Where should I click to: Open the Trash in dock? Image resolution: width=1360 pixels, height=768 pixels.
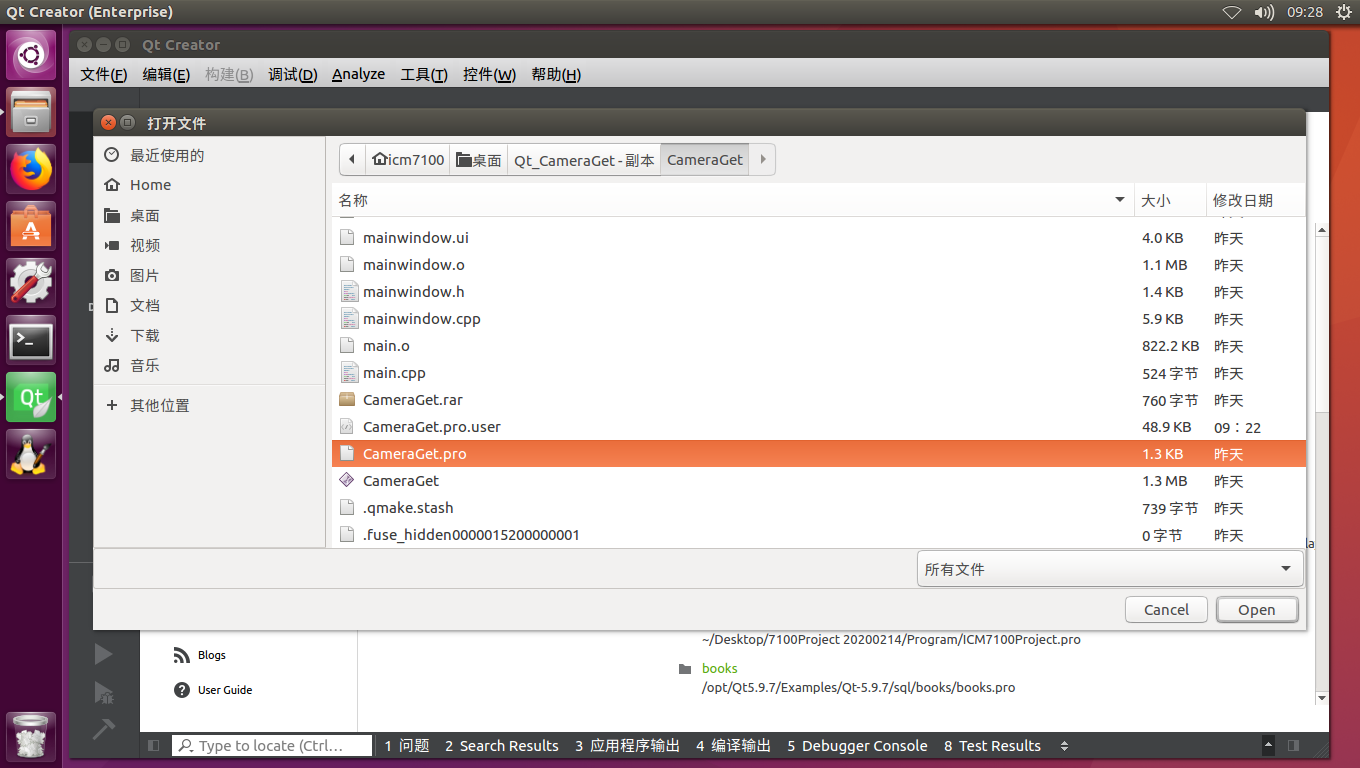point(31,737)
